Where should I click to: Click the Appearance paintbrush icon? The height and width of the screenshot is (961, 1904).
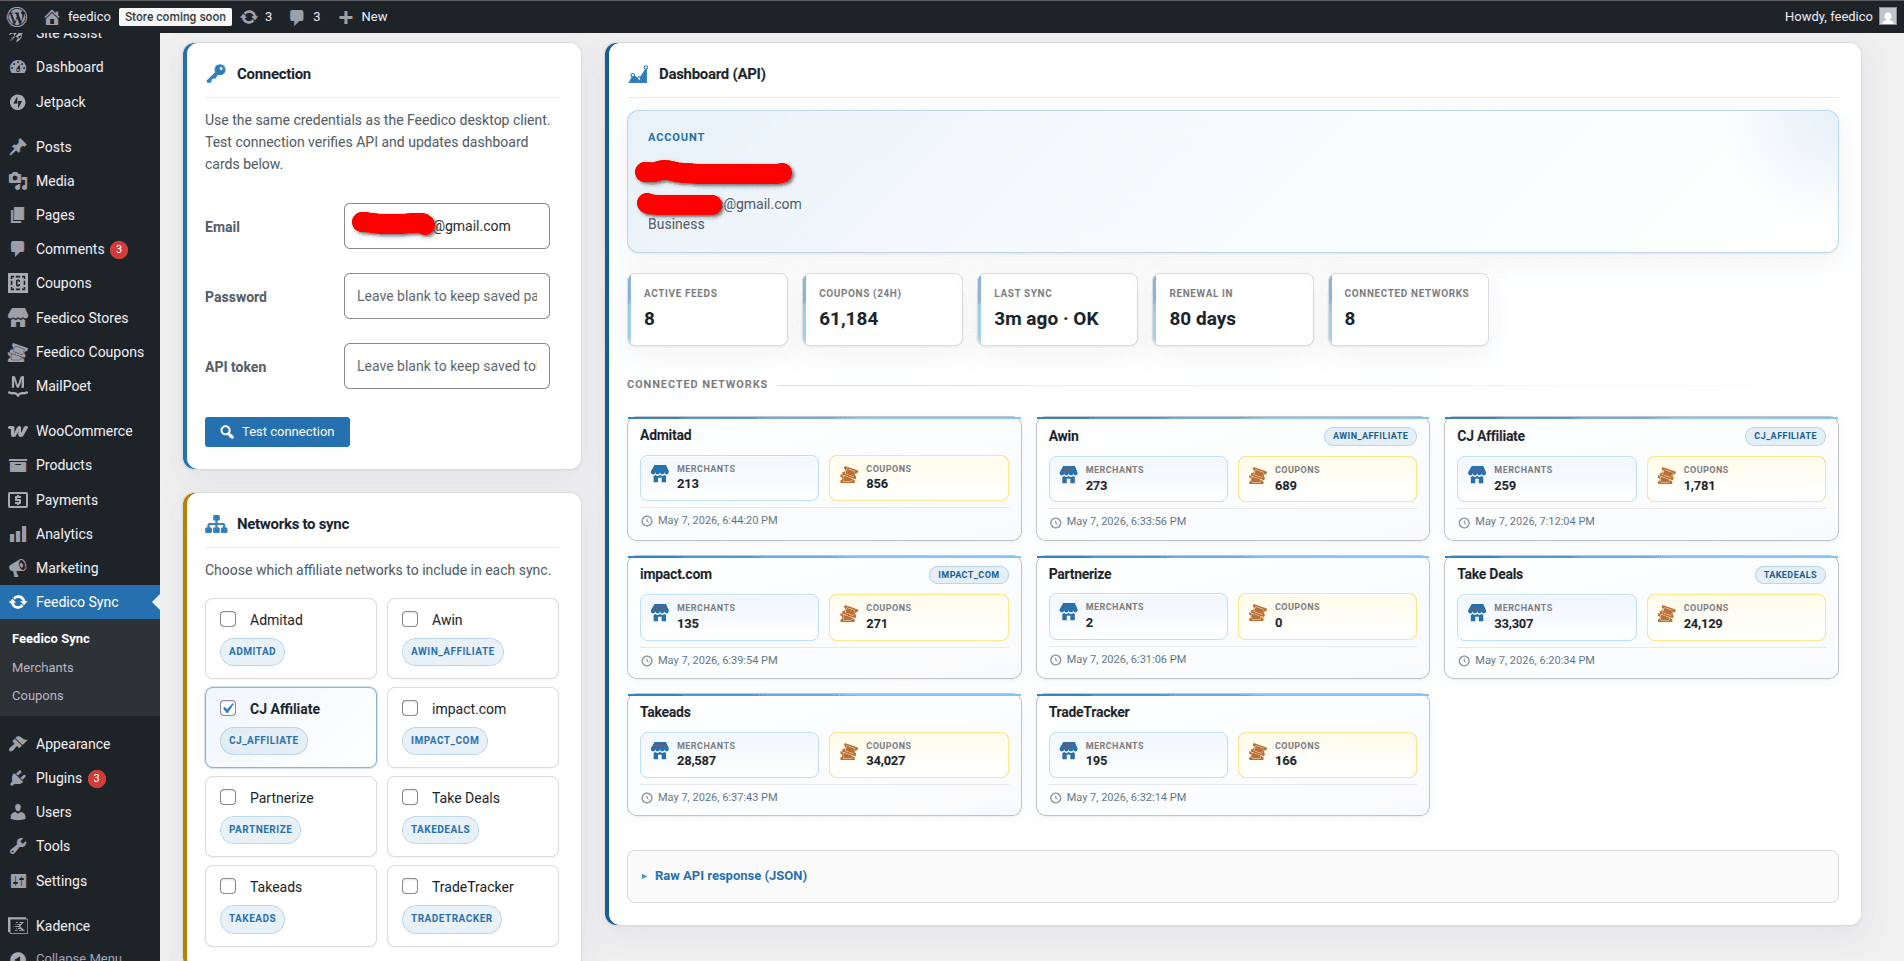[x=18, y=744]
